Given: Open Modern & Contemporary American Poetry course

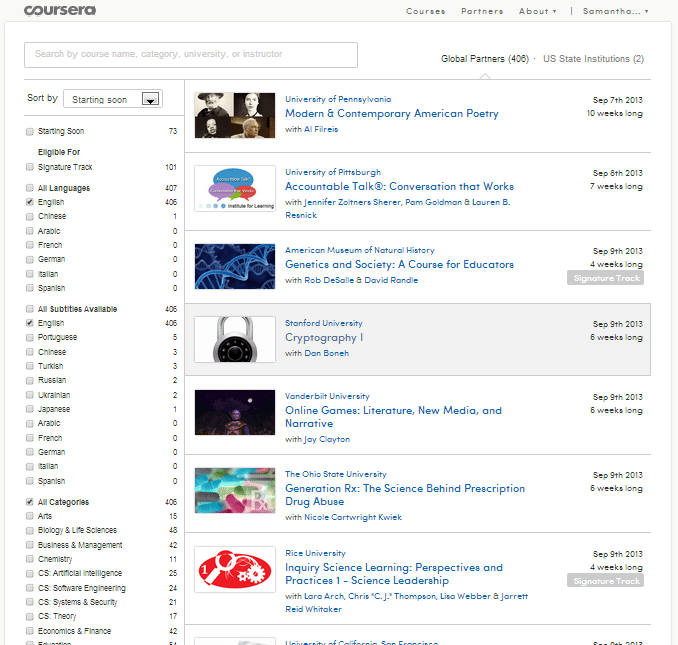Looking at the screenshot, I should pos(392,113).
